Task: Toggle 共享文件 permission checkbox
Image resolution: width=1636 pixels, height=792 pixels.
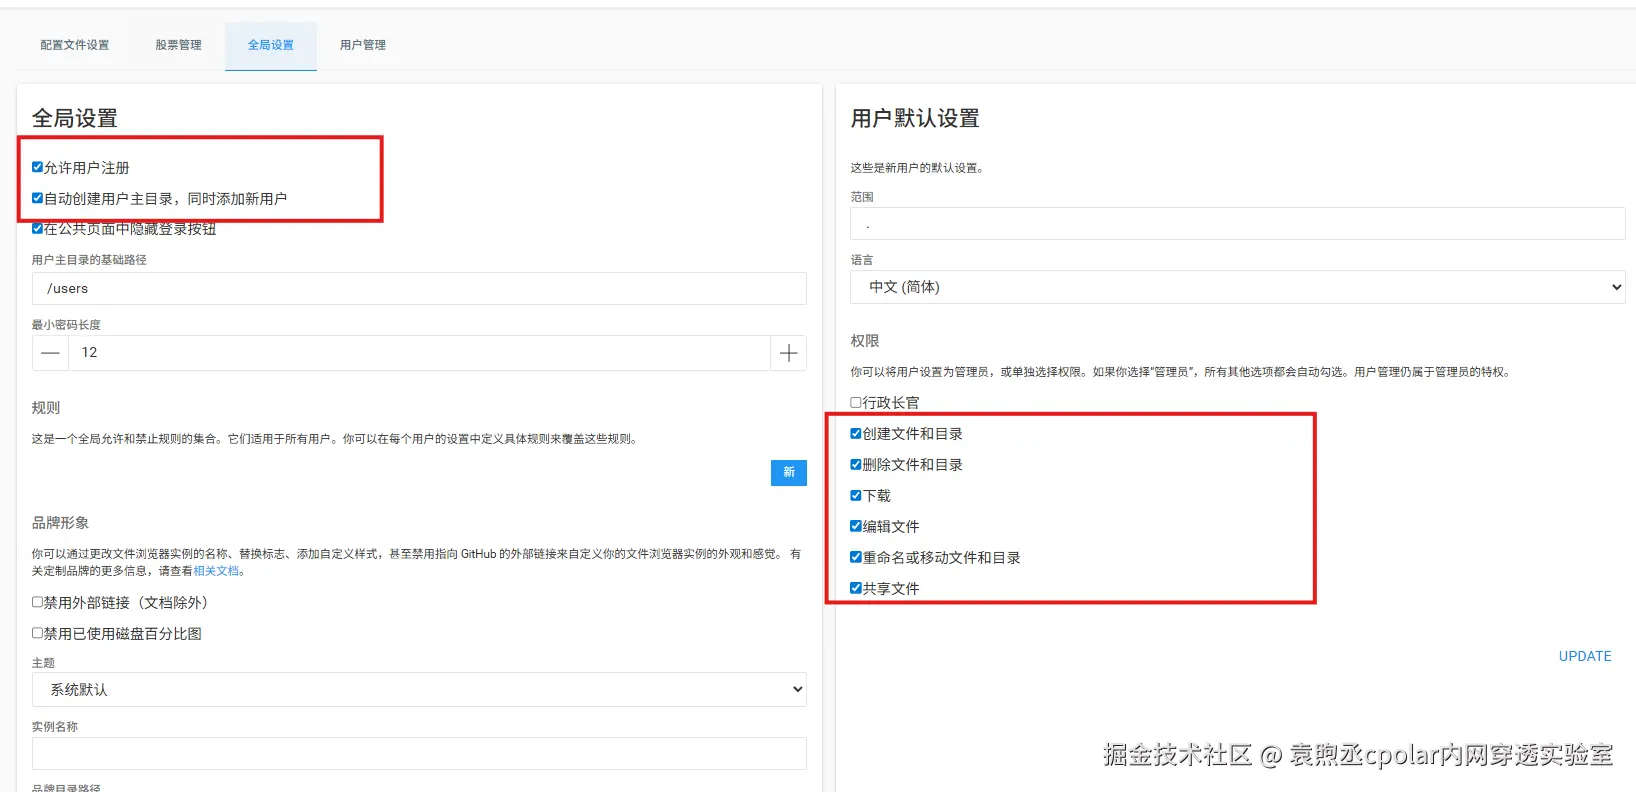Action: pos(856,588)
